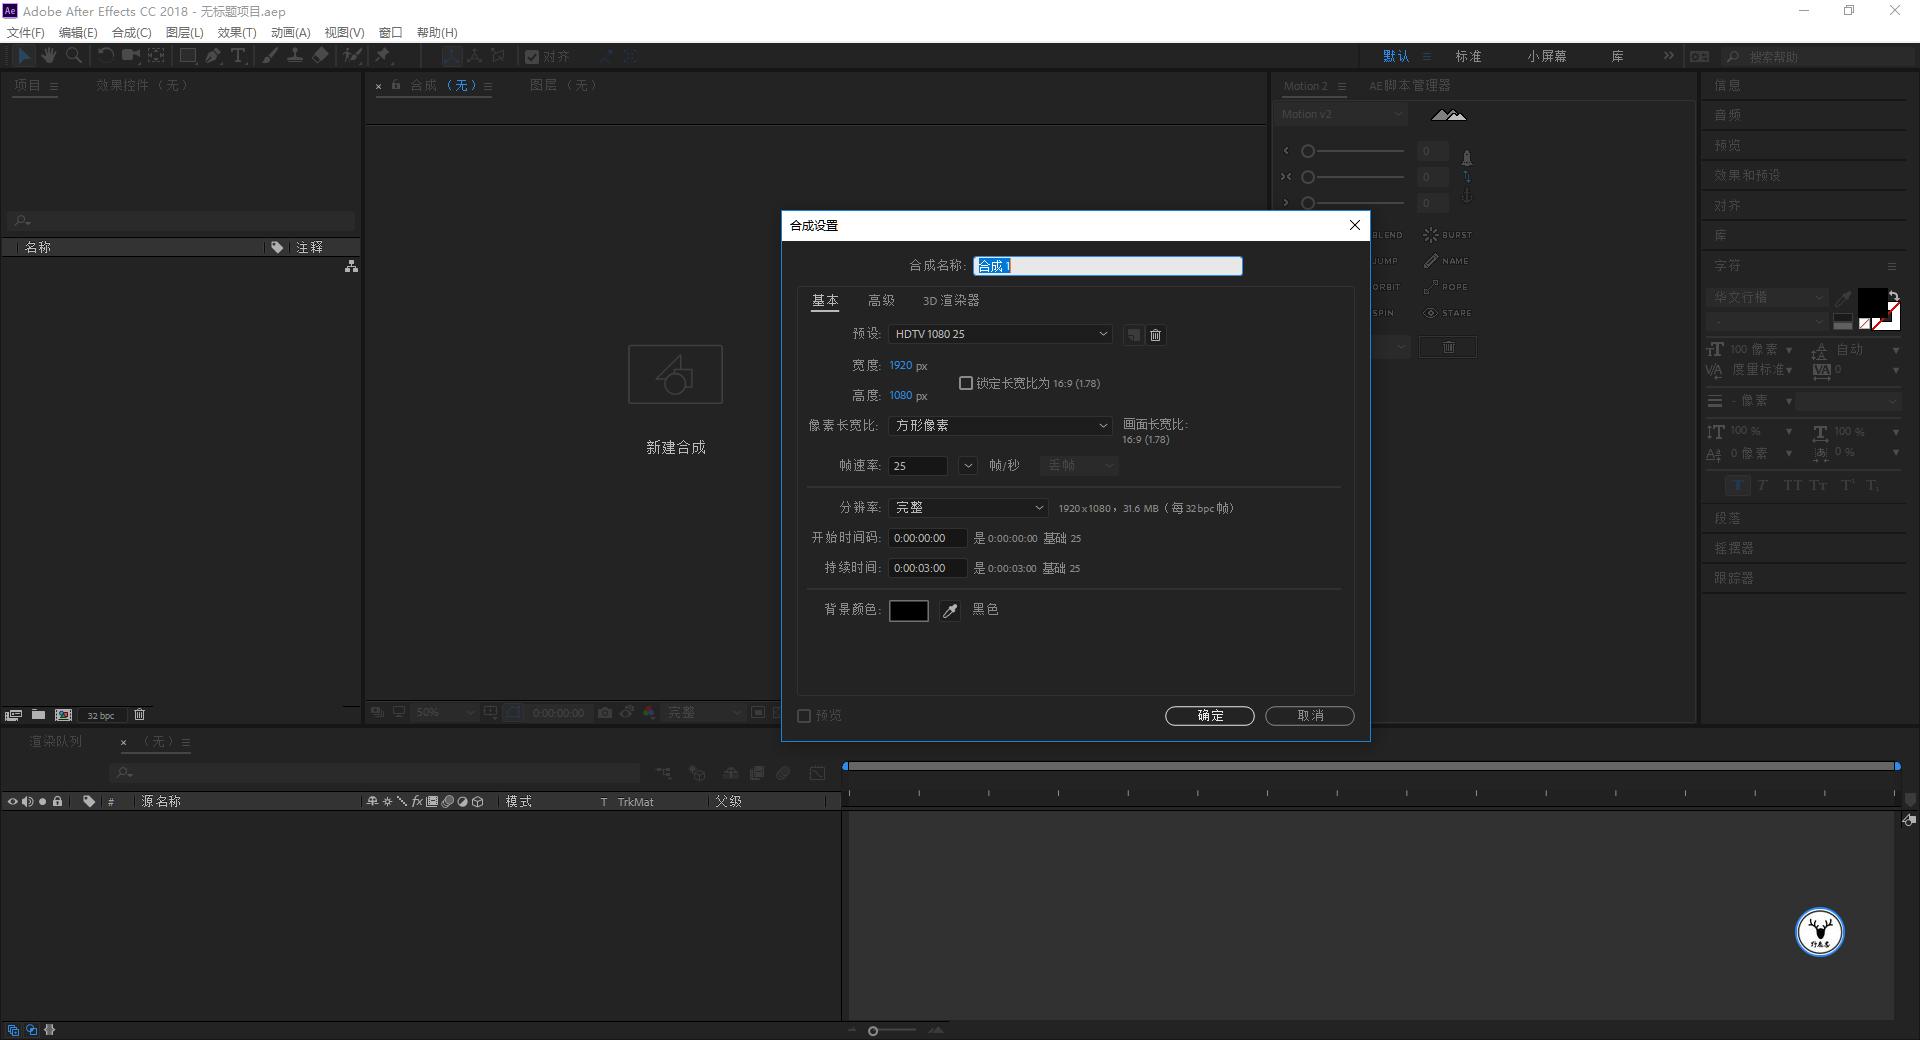Switch to the 高级 tab
1920x1040 pixels.
click(881, 301)
